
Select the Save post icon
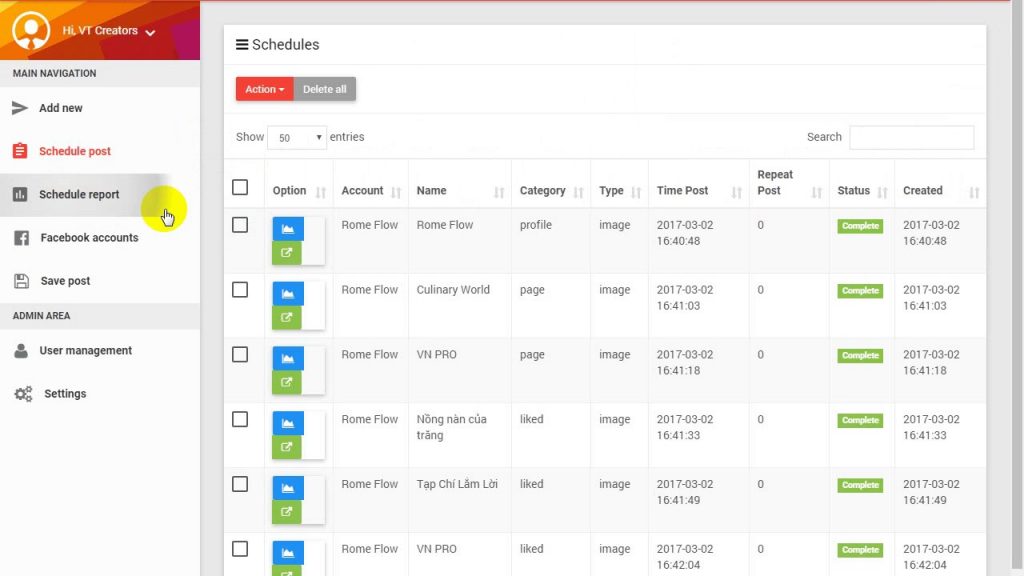[x=22, y=281]
